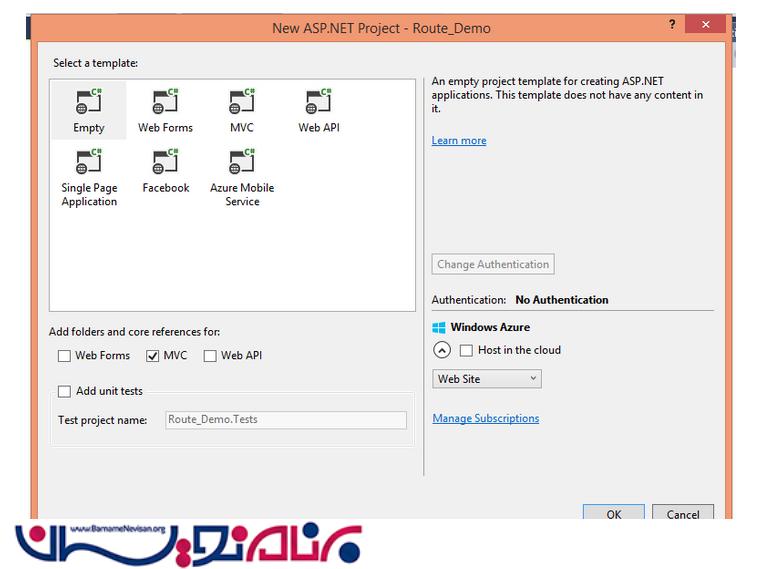Select the Empty project template icon

coord(89,103)
